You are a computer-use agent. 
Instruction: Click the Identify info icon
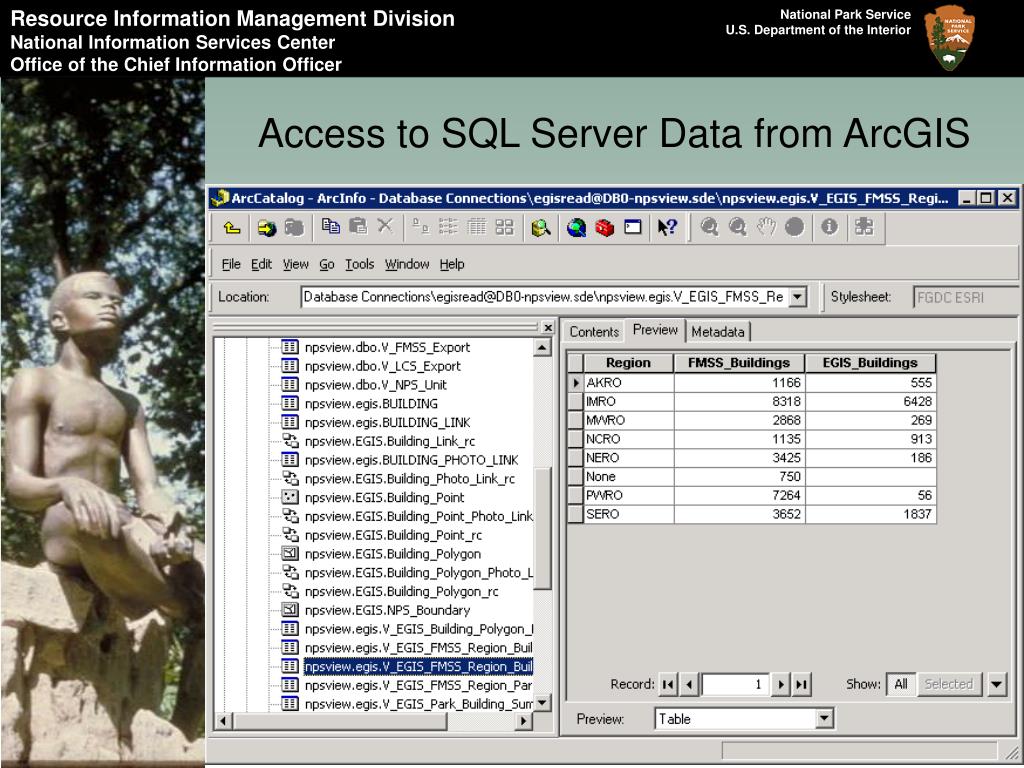(828, 227)
